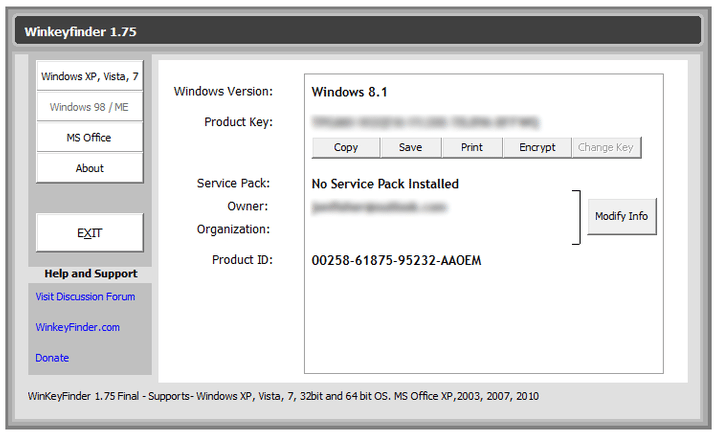This screenshot has height=433, width=714.
Task: Open the MS Office key section
Action: (x=90, y=138)
